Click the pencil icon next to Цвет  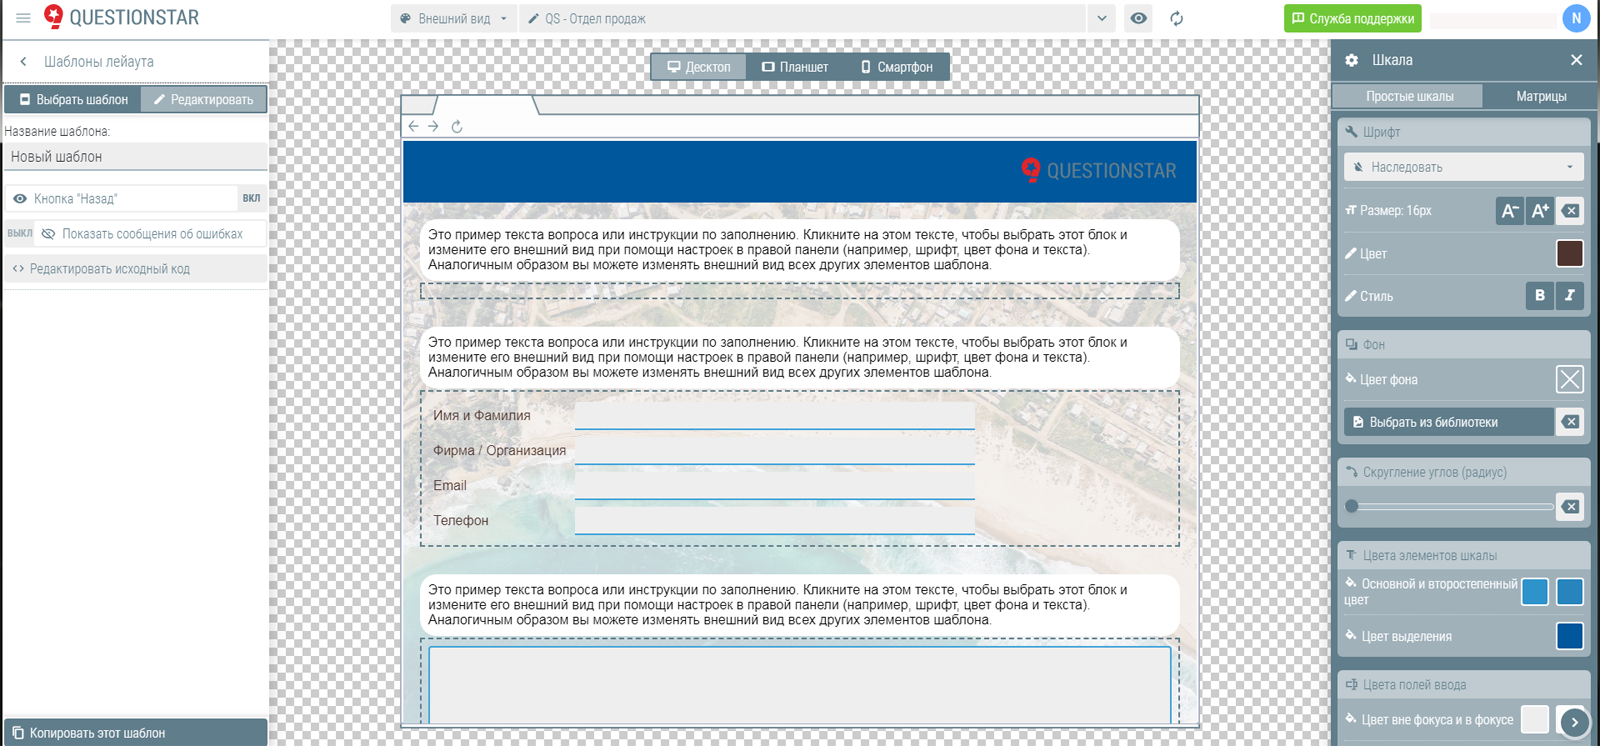pos(1351,253)
